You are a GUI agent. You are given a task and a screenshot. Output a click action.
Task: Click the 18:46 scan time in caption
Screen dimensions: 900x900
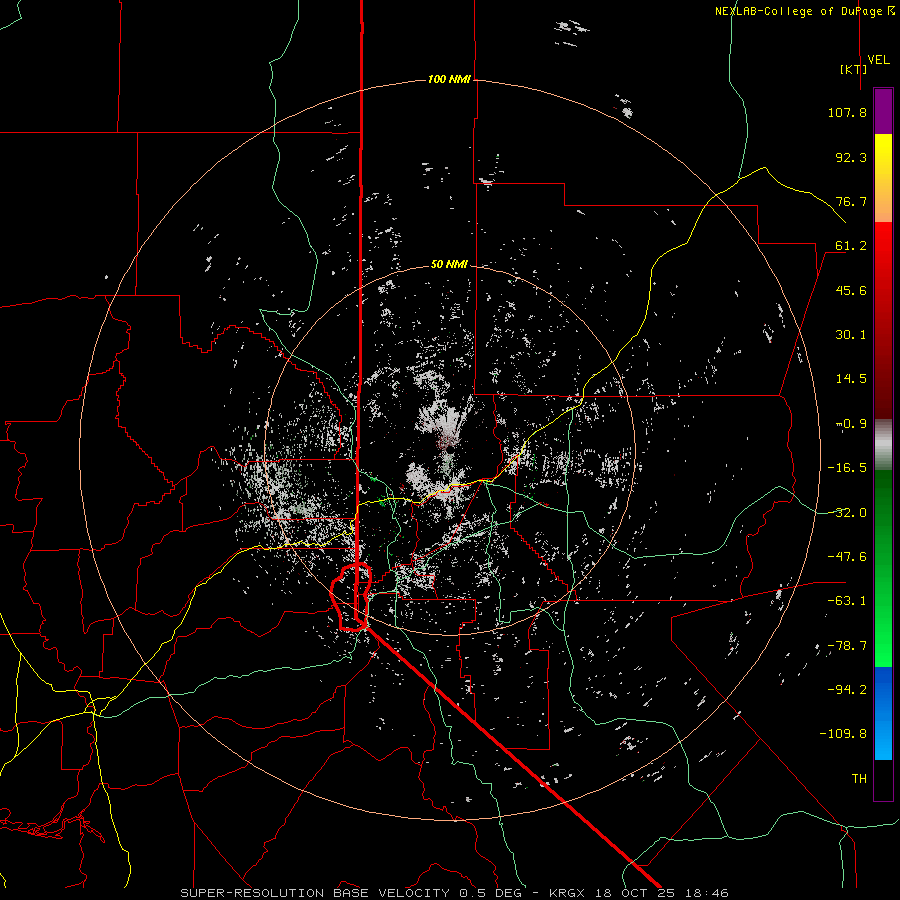click(x=706, y=893)
